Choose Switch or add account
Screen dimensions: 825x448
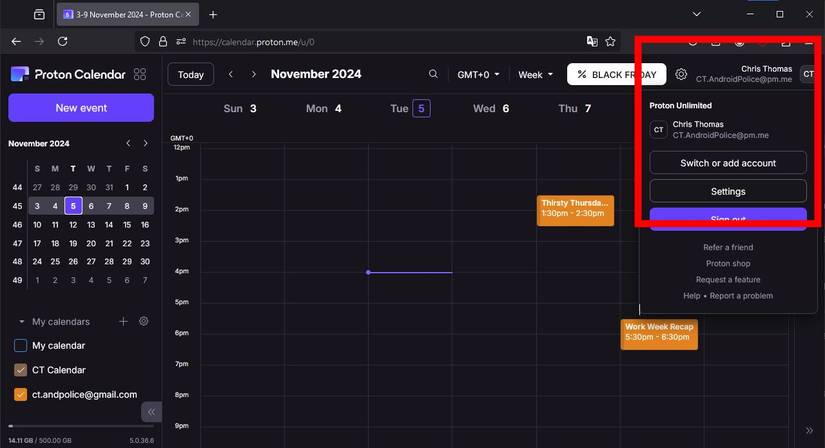727,163
